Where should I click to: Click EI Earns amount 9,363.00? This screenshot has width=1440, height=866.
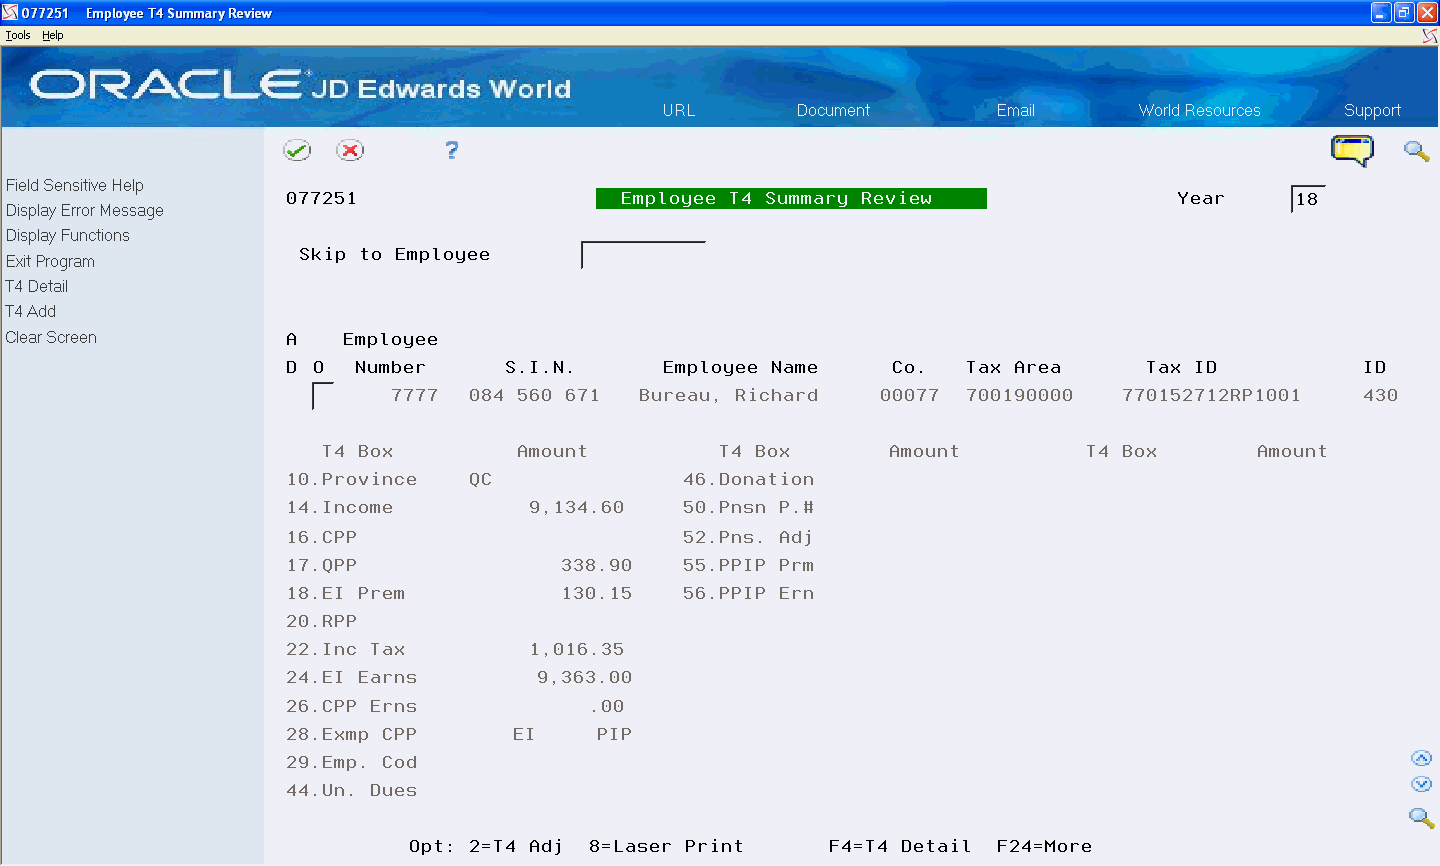coord(584,678)
